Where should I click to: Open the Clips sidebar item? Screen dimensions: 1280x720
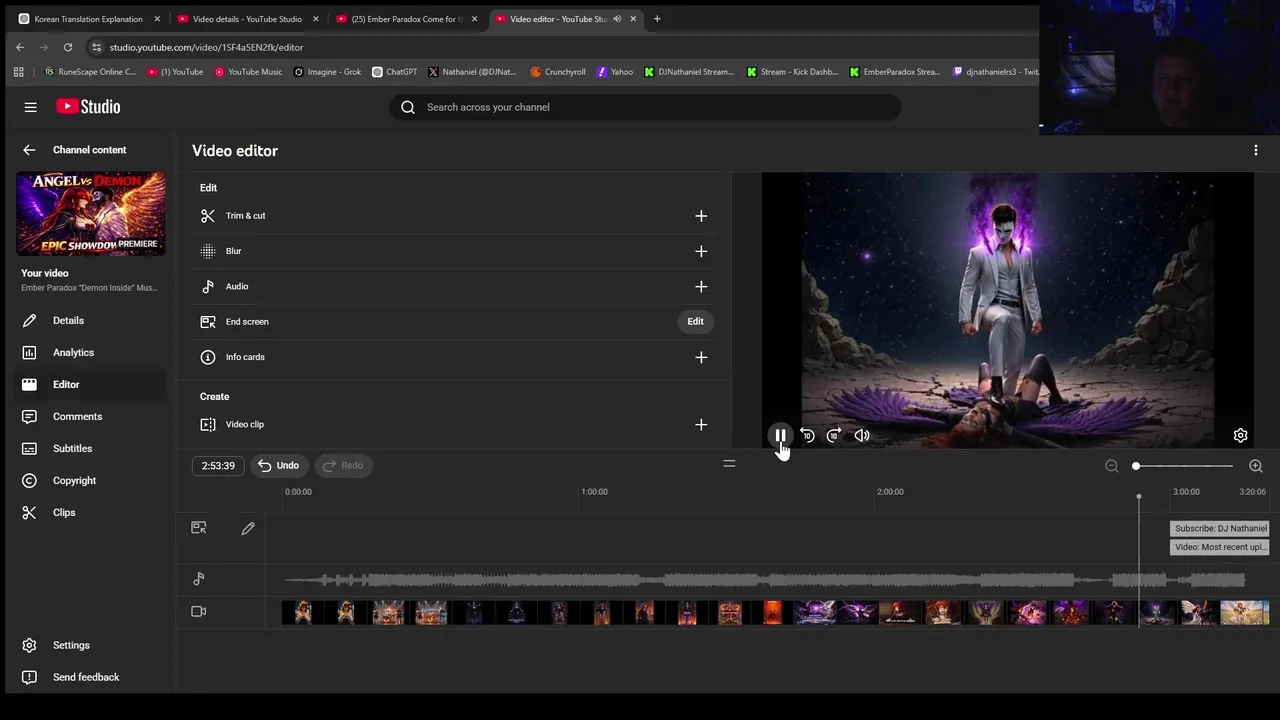(x=90, y=512)
